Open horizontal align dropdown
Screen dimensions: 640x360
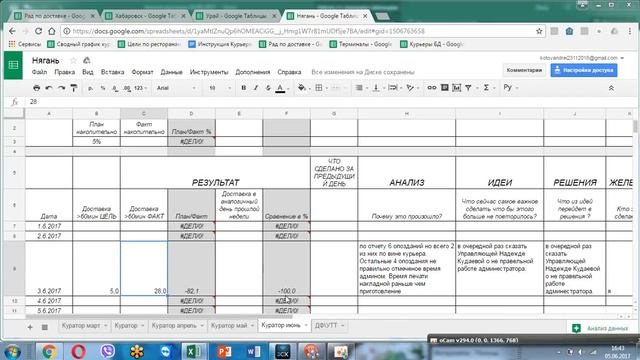361,88
